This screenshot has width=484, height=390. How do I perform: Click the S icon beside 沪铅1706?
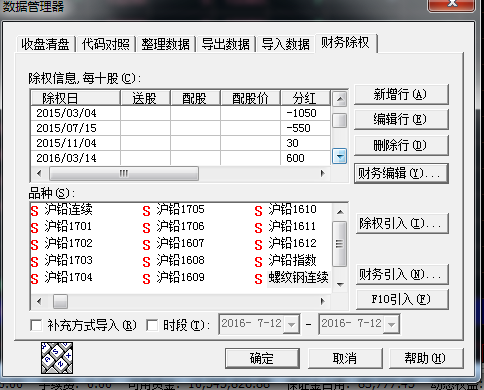tap(146, 228)
